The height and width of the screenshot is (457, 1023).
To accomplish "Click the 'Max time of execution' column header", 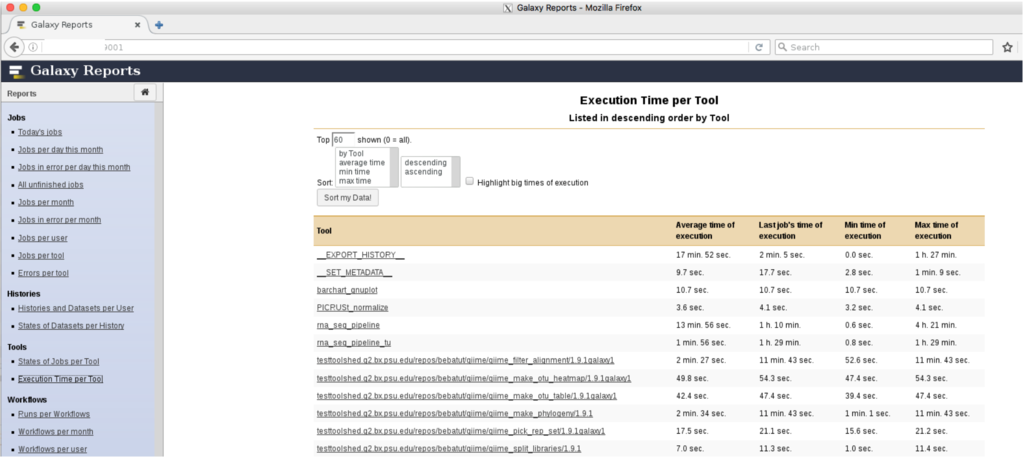I will (936, 230).
